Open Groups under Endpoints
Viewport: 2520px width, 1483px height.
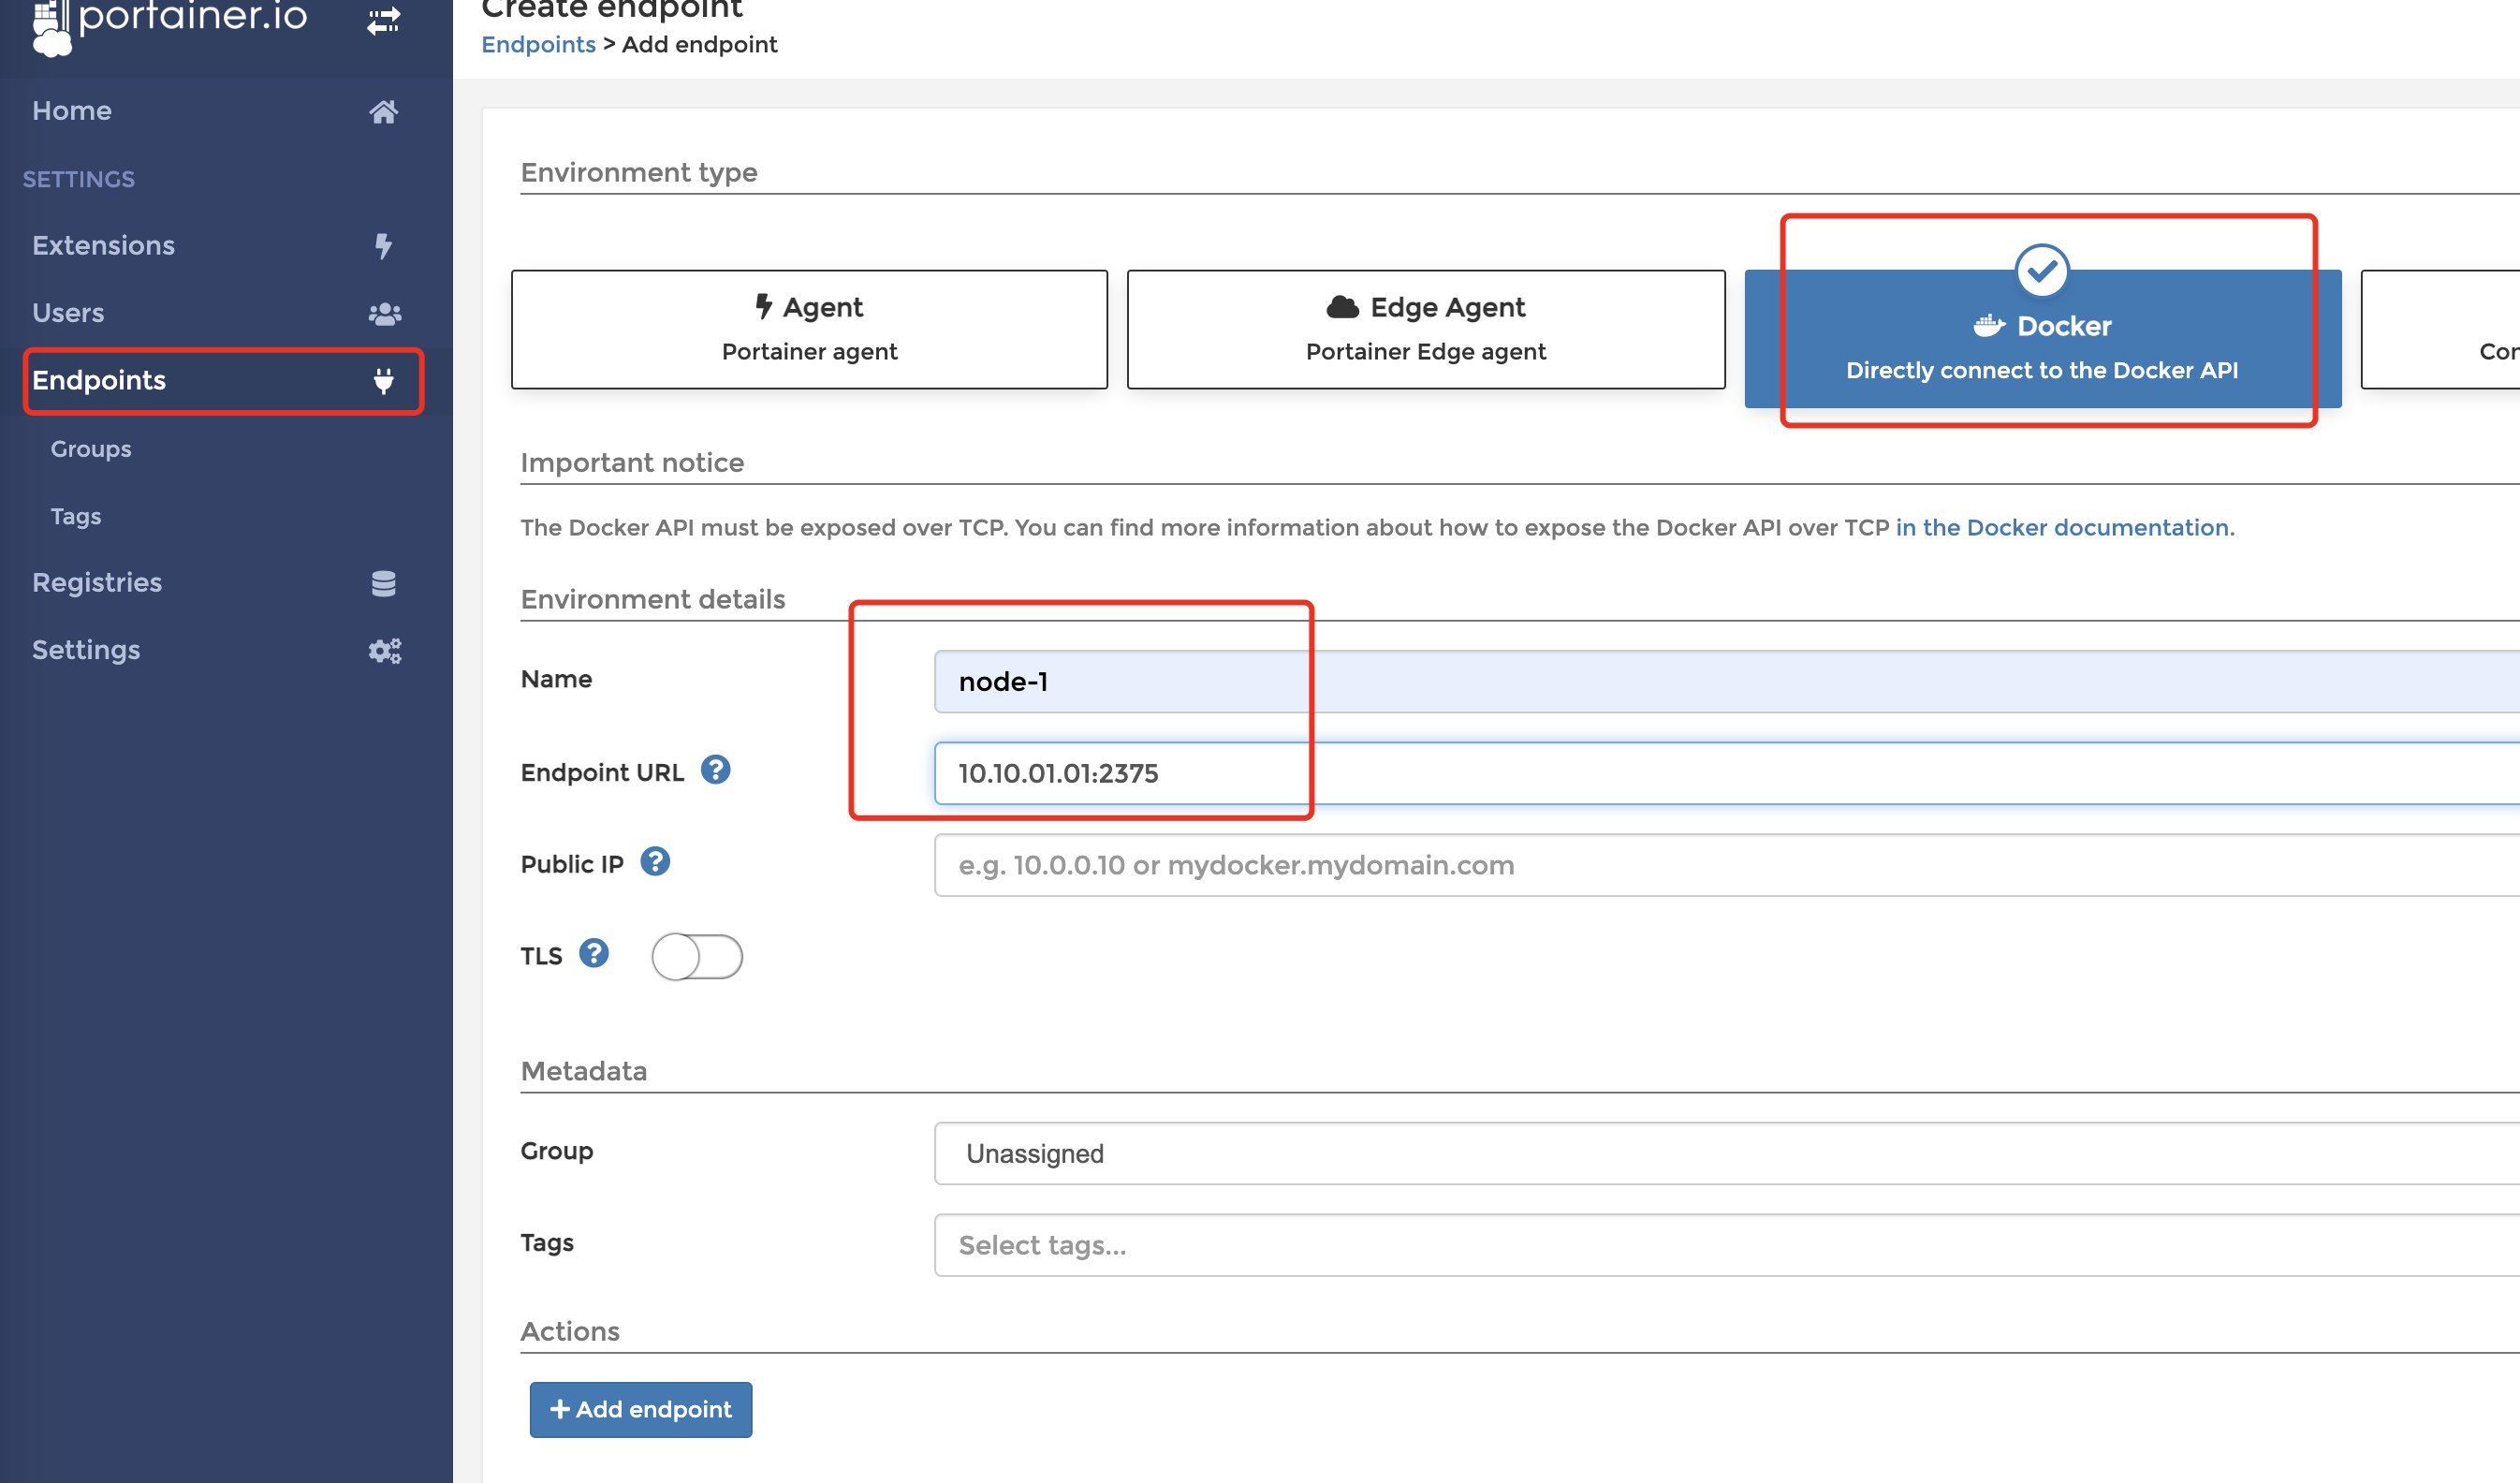[x=90, y=449]
